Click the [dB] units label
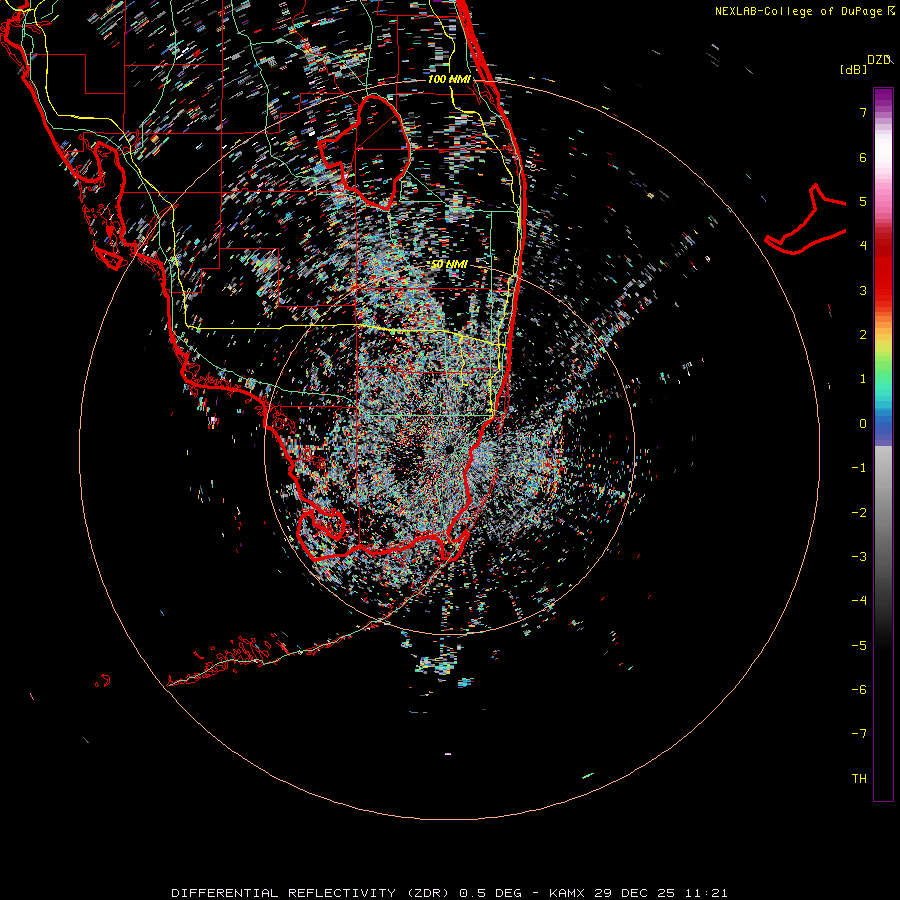Image resolution: width=900 pixels, height=900 pixels. tap(854, 69)
